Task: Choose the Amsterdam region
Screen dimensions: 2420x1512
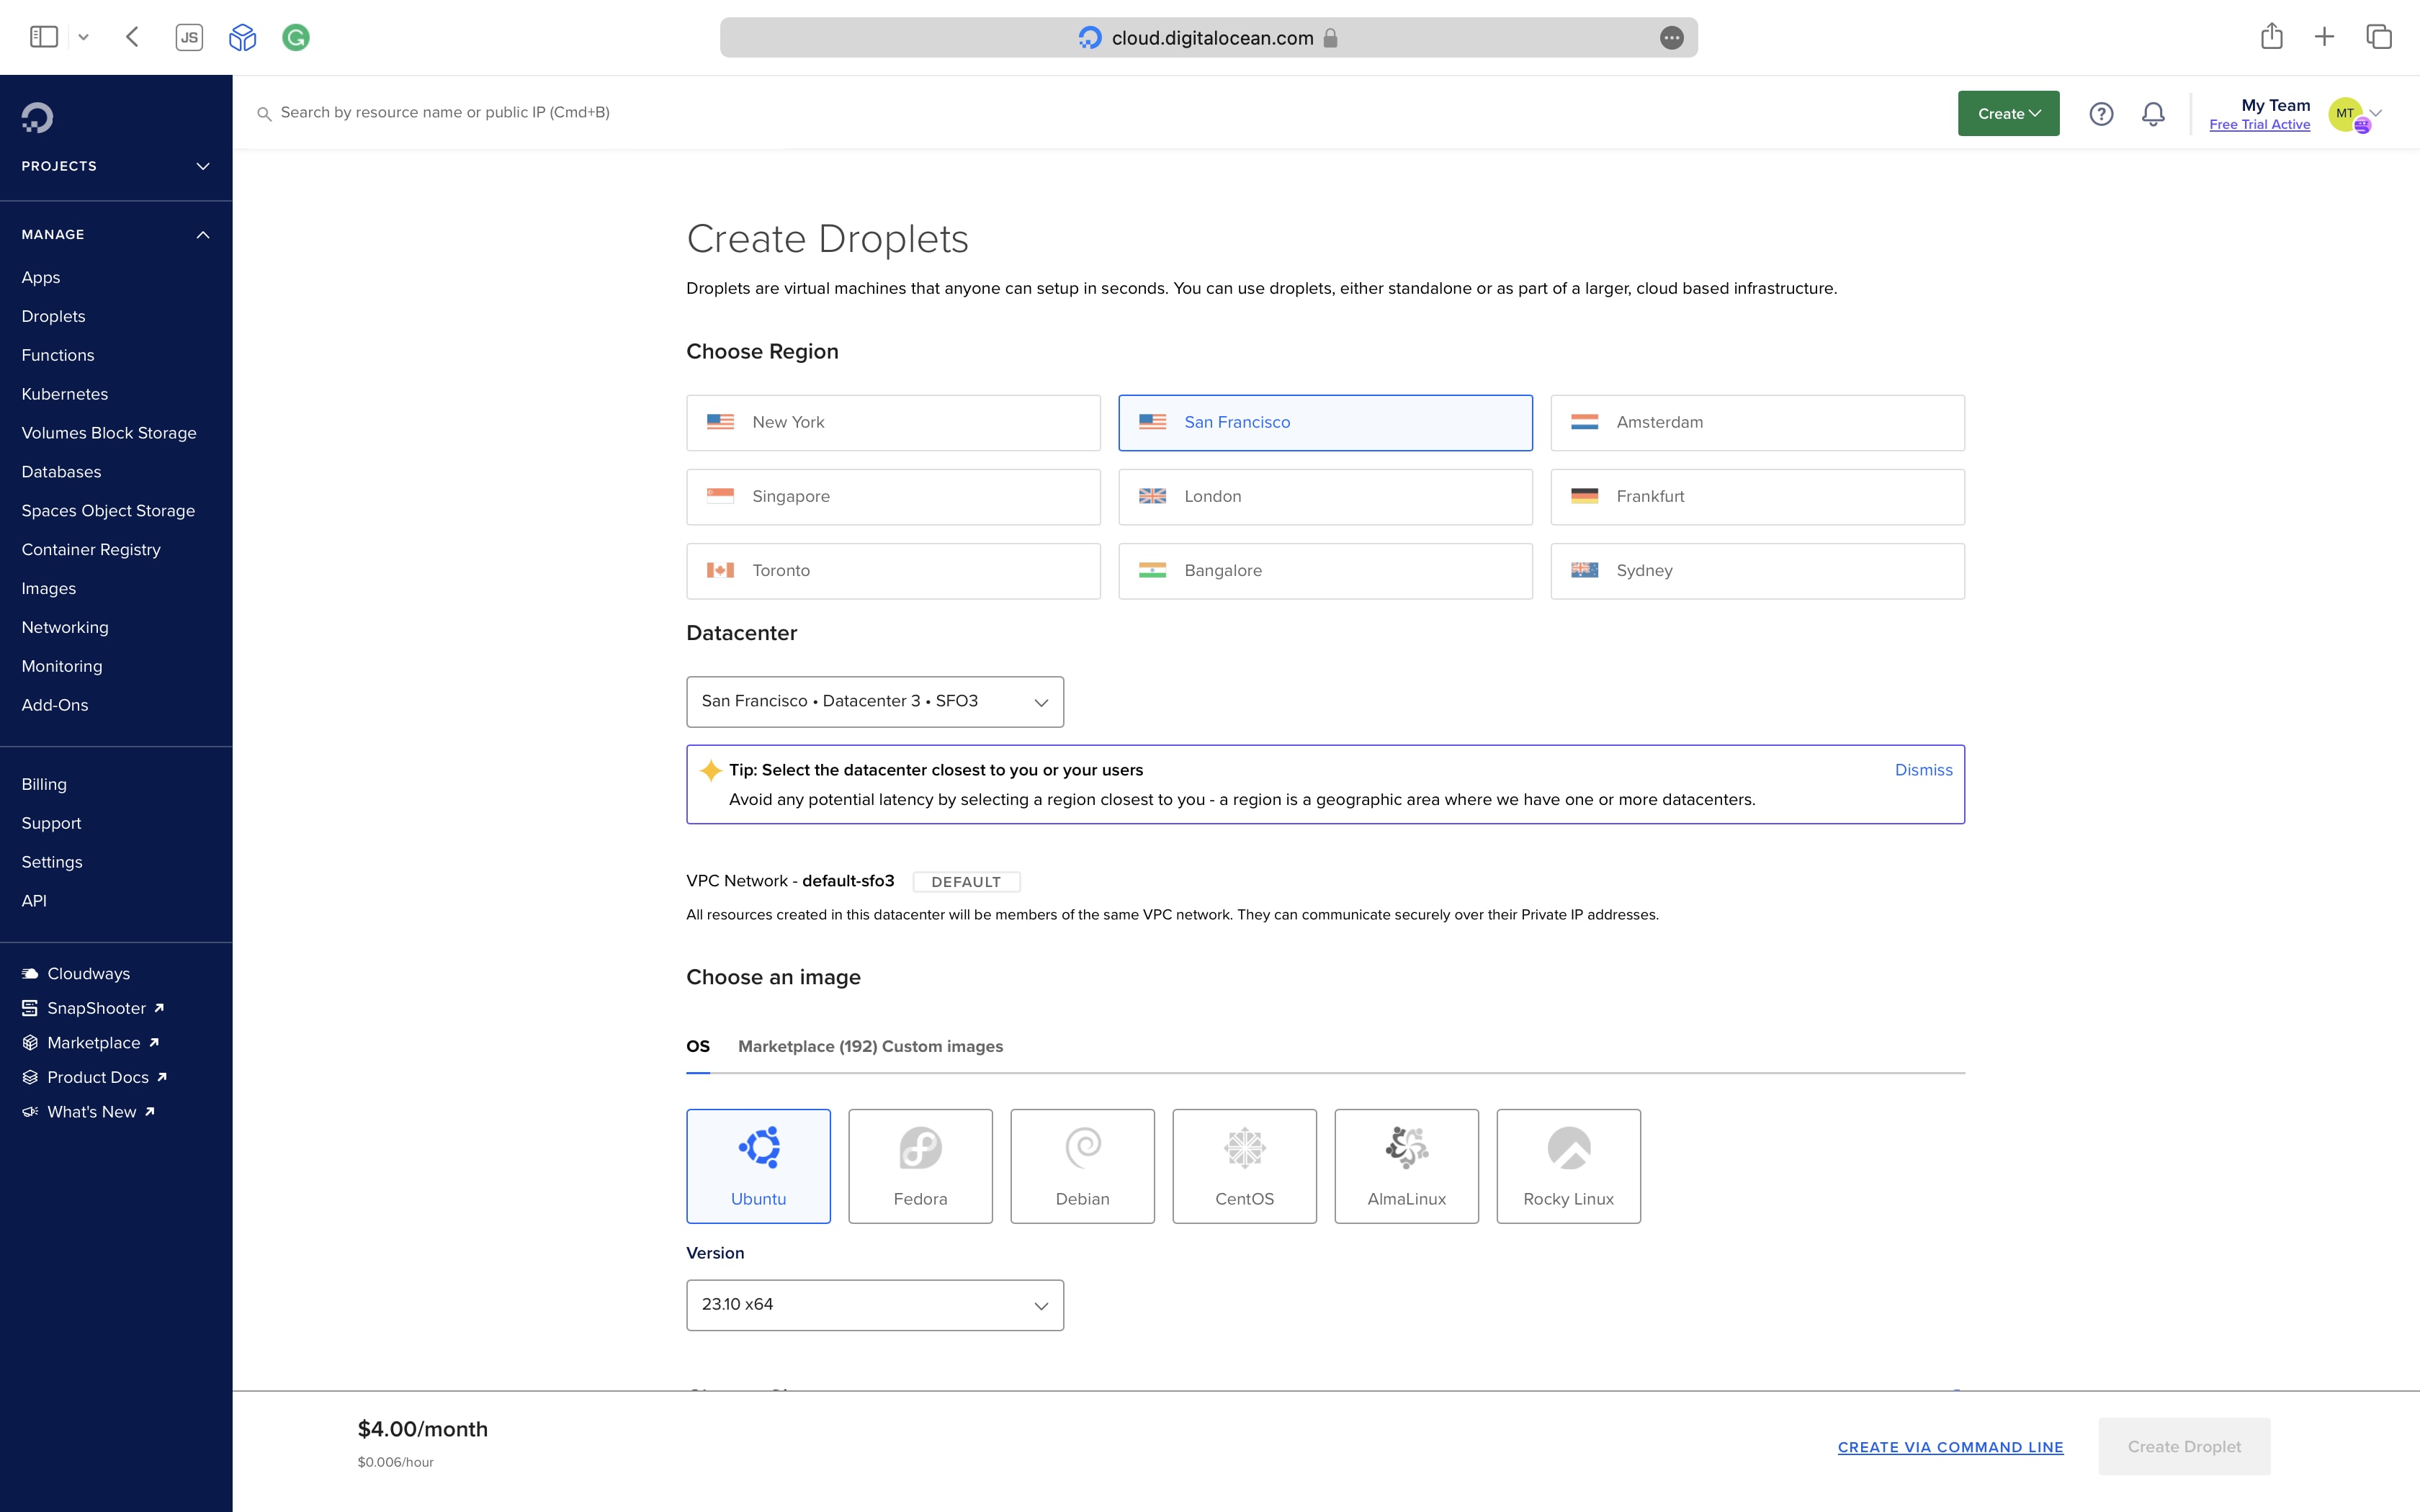Action: click(x=1757, y=422)
